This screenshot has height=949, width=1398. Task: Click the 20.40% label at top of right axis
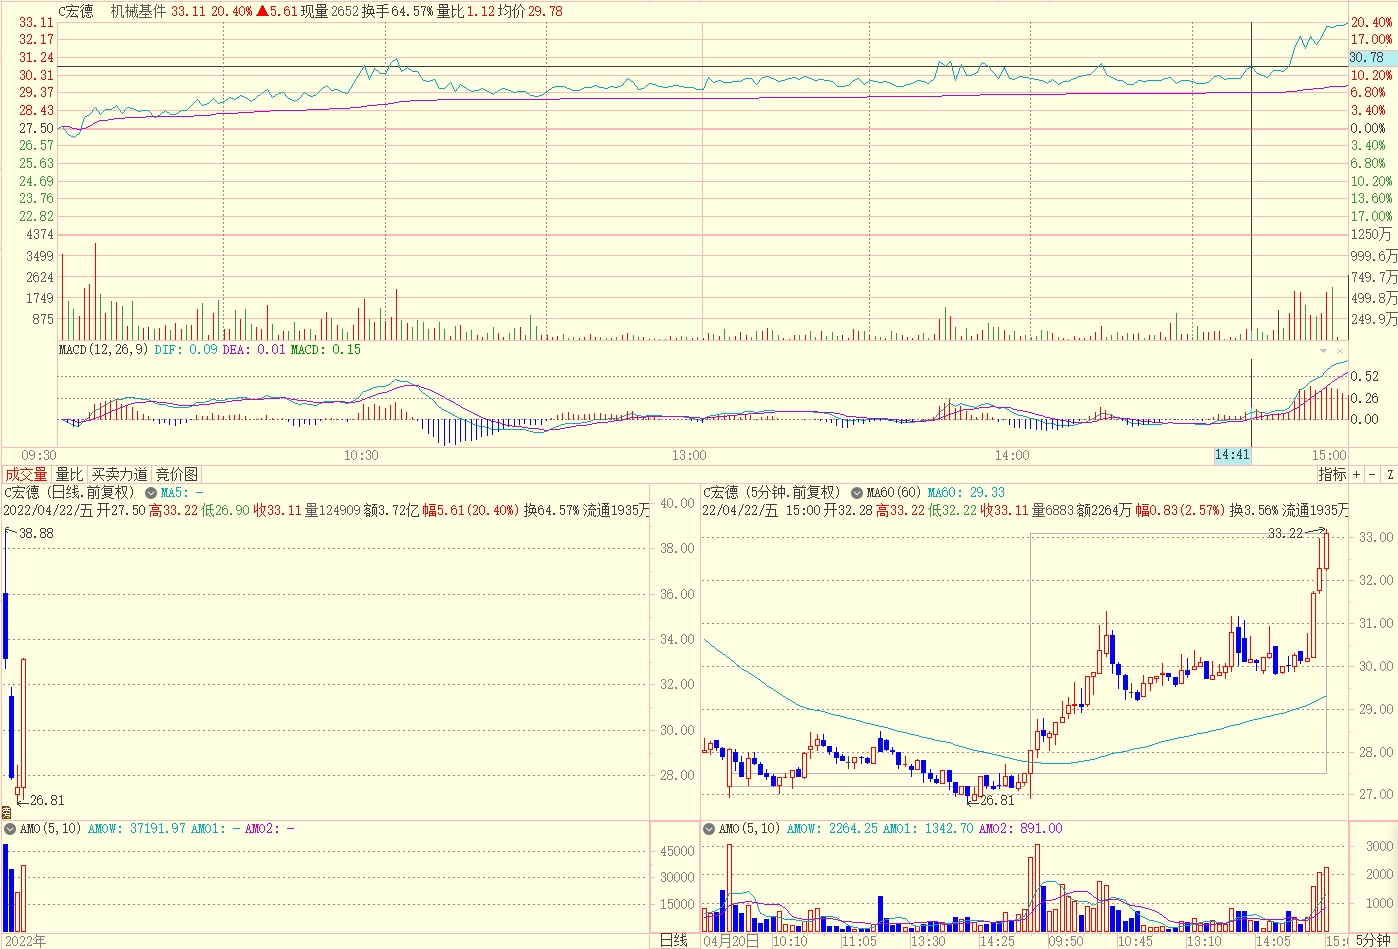tap(1371, 22)
